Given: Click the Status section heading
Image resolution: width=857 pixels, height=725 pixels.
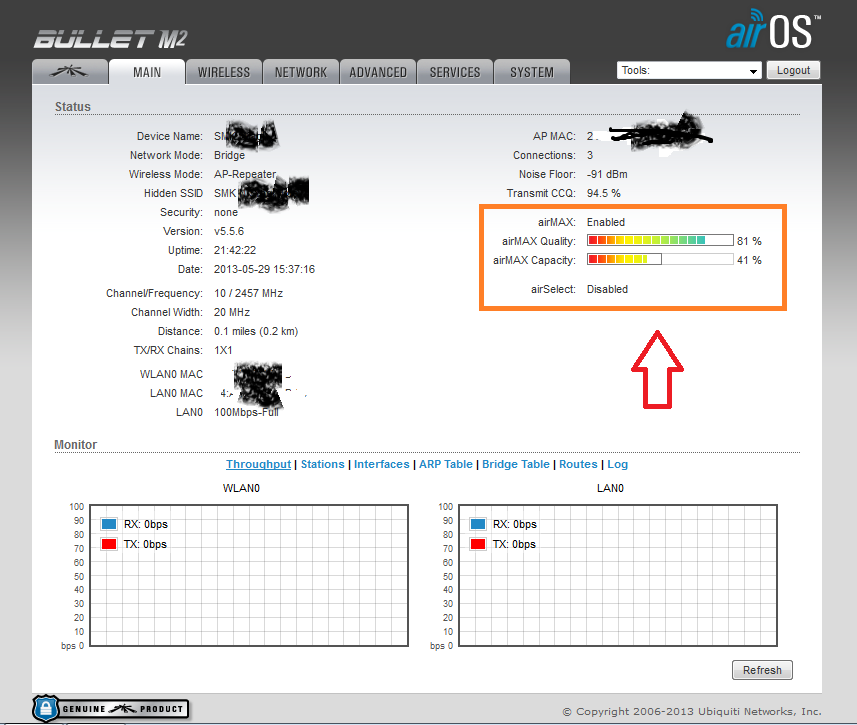Looking at the screenshot, I should pos(73,107).
